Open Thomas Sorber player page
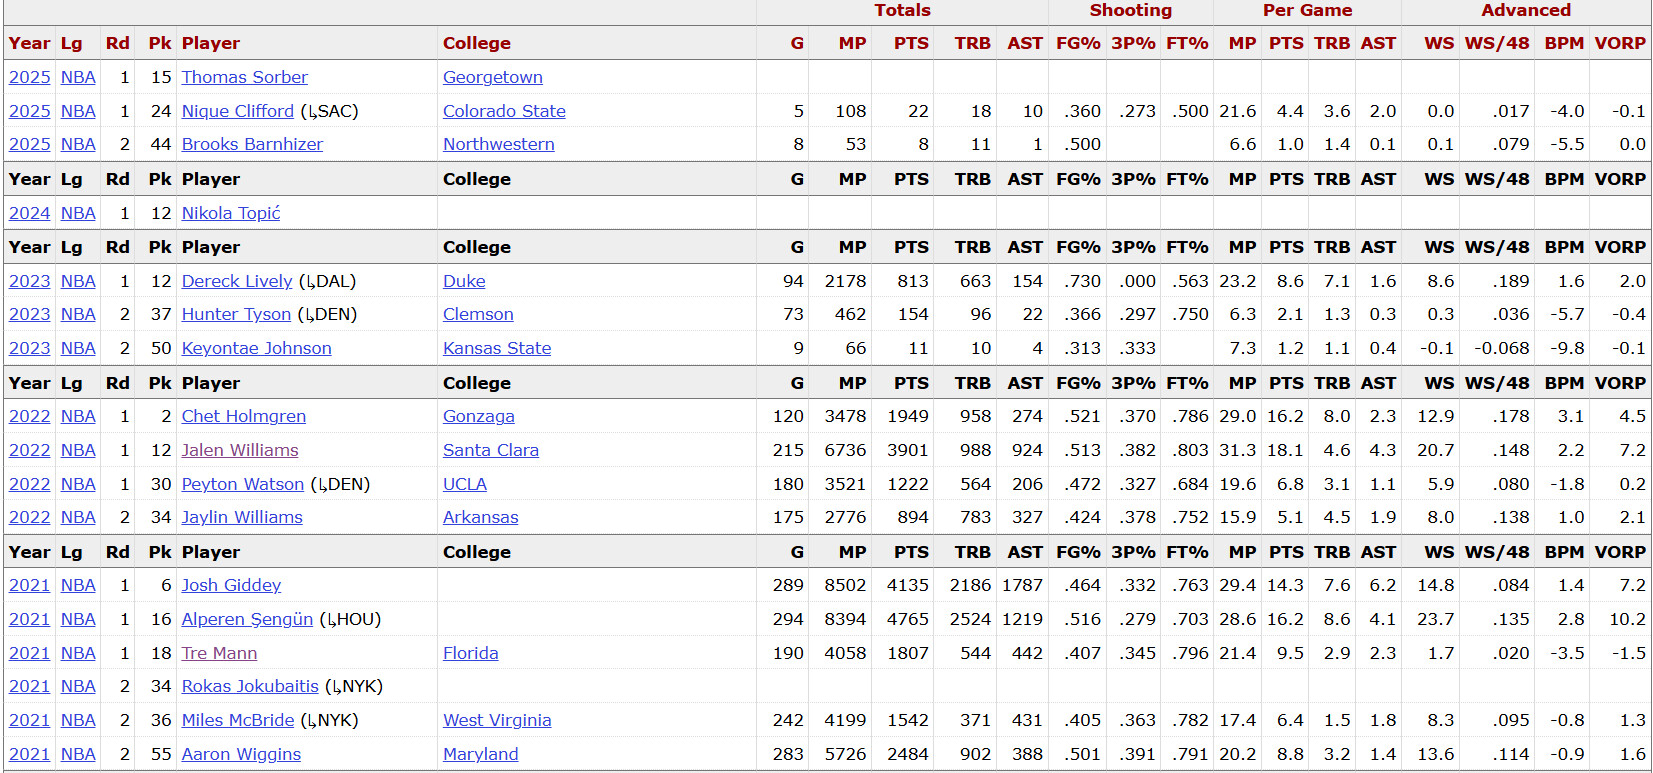Image resolution: width=1653 pixels, height=773 pixels. (x=244, y=77)
